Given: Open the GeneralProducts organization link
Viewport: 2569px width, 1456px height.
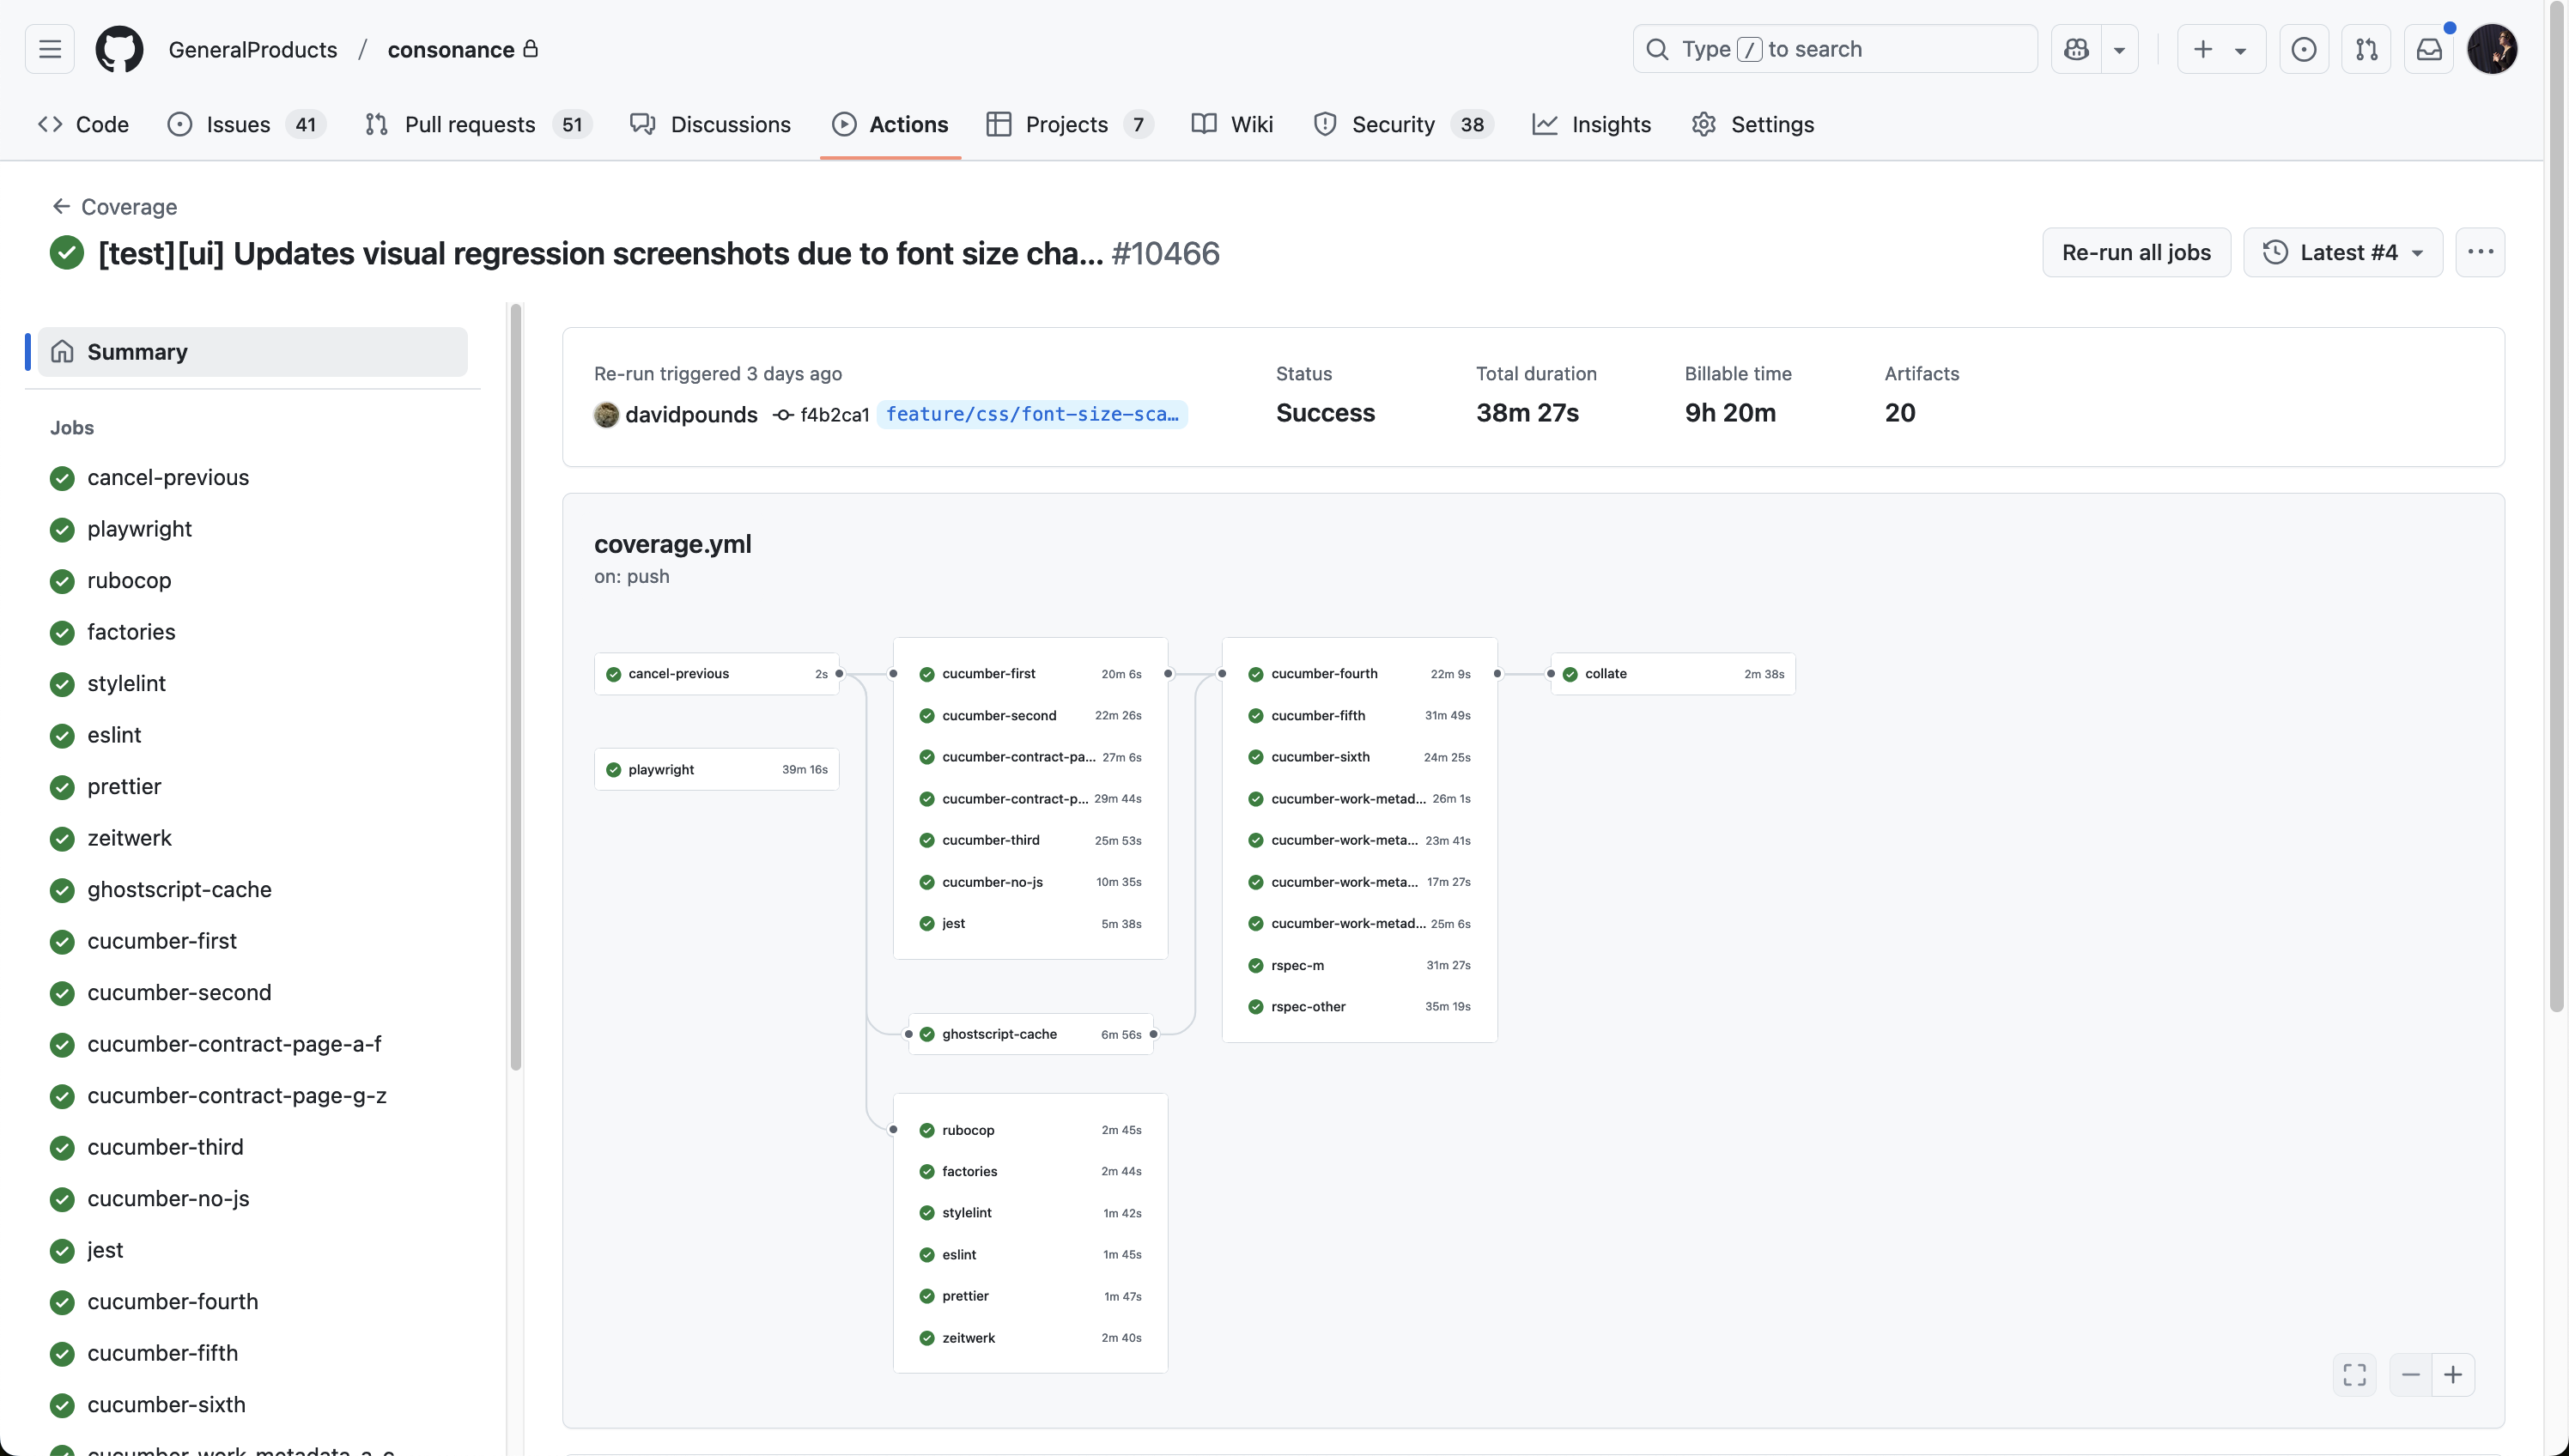Looking at the screenshot, I should (253, 49).
